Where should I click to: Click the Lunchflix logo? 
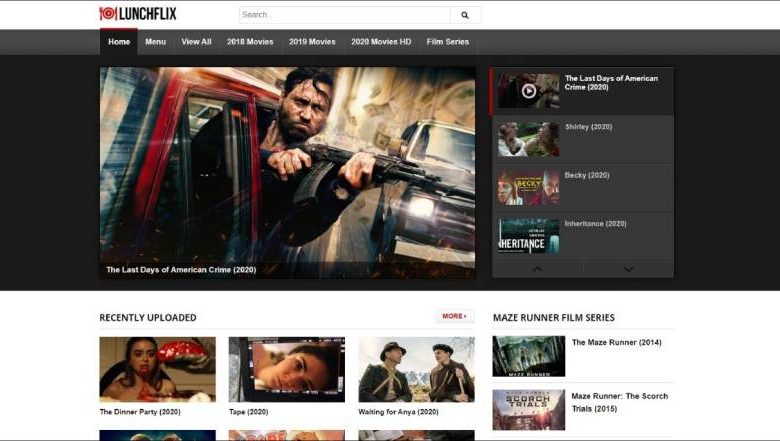click(138, 14)
